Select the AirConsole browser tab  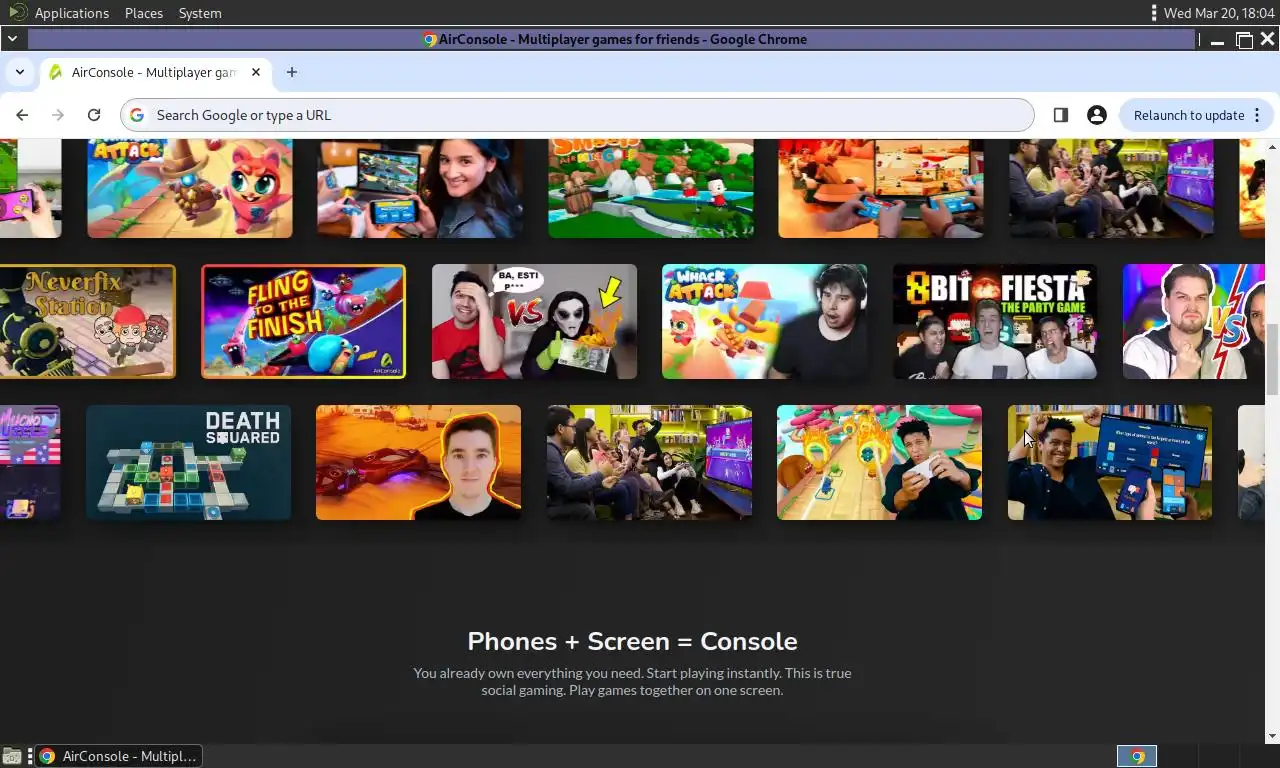tap(155, 72)
